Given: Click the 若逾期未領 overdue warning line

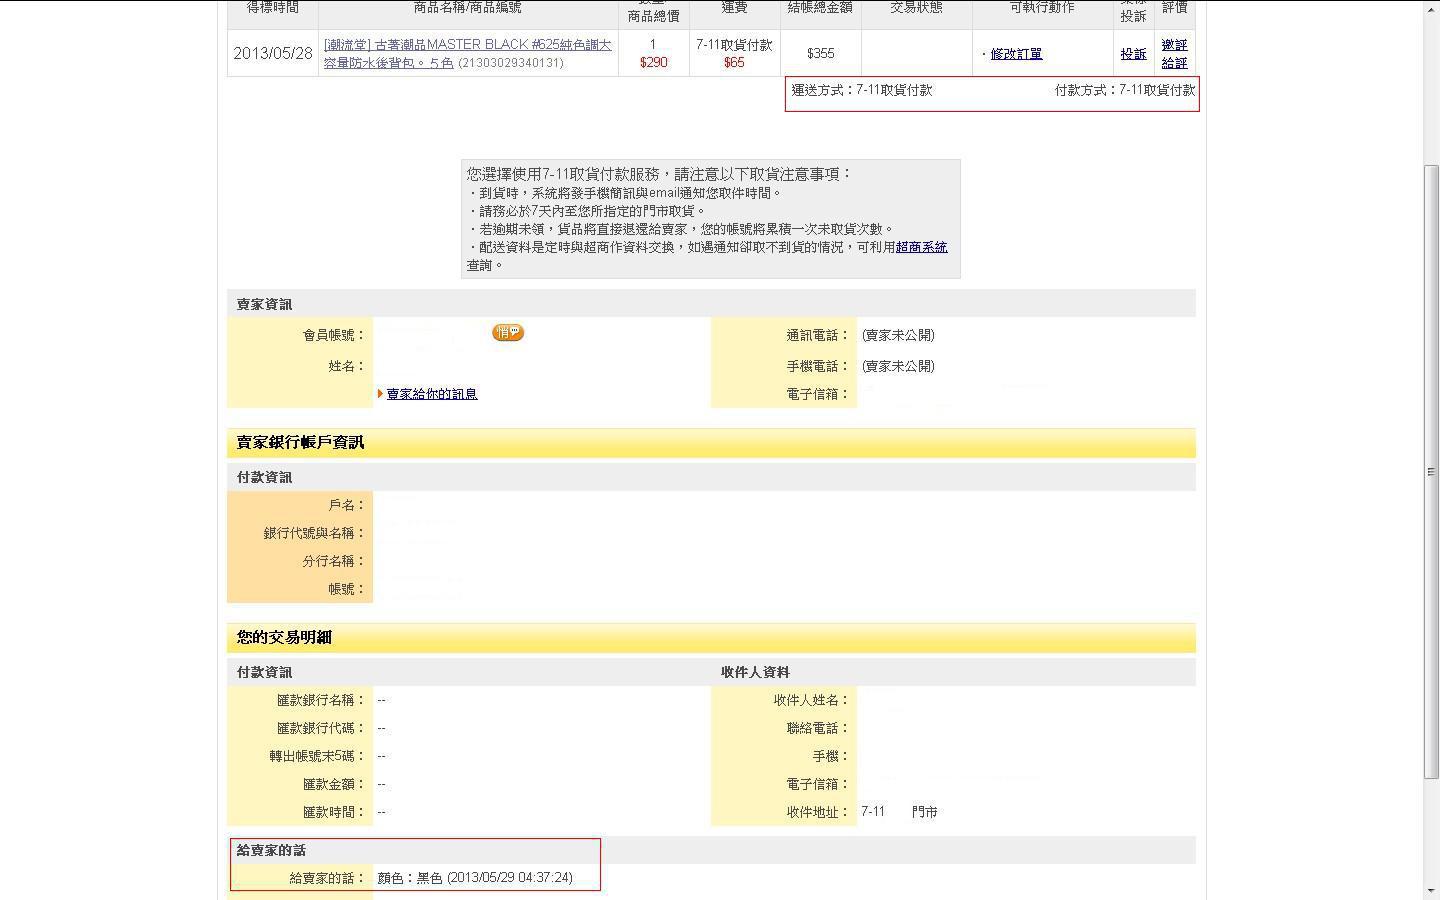Looking at the screenshot, I should pos(681,229).
